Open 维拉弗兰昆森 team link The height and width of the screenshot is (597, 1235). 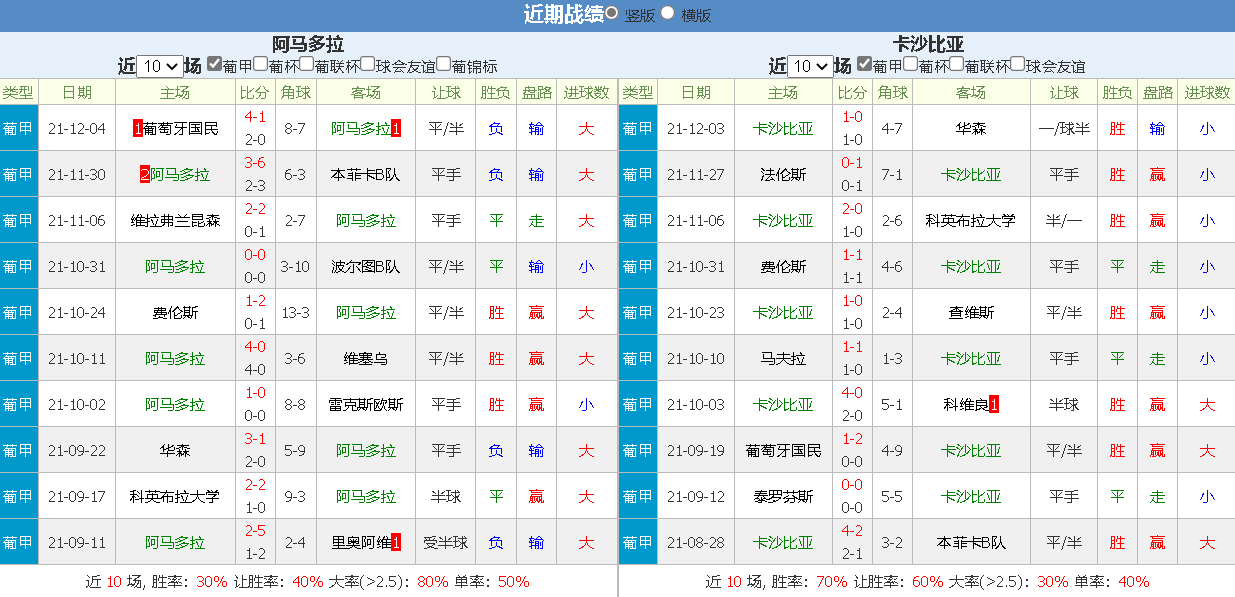pyautogui.click(x=175, y=221)
